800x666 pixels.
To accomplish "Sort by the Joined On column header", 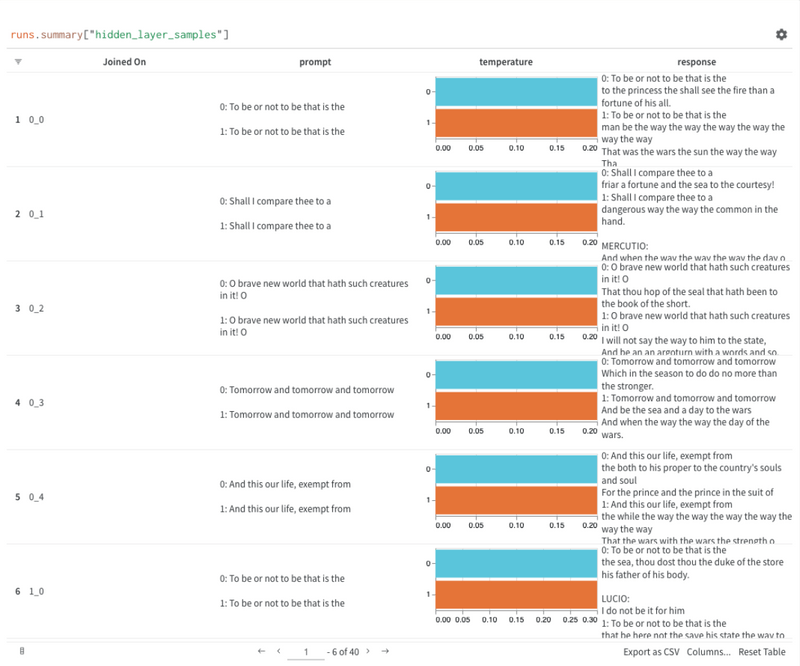I will [x=124, y=62].
